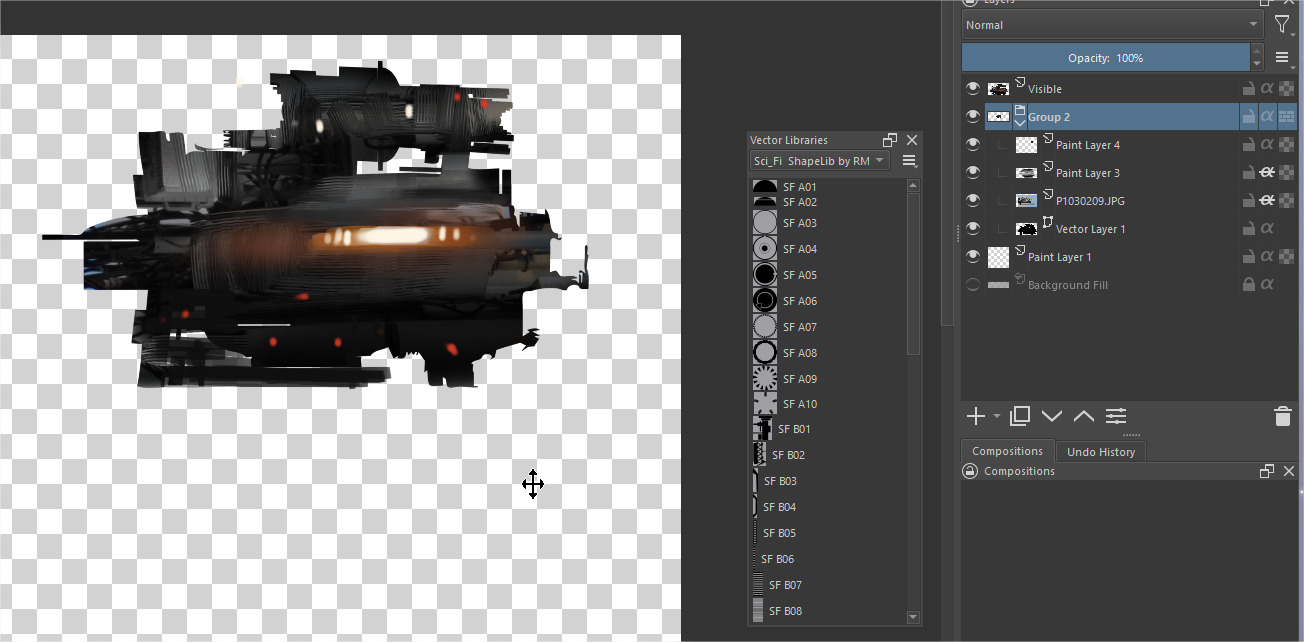Move layer up with the up arrow icon
Screen dimensions: 1304x642
(x=1084, y=416)
